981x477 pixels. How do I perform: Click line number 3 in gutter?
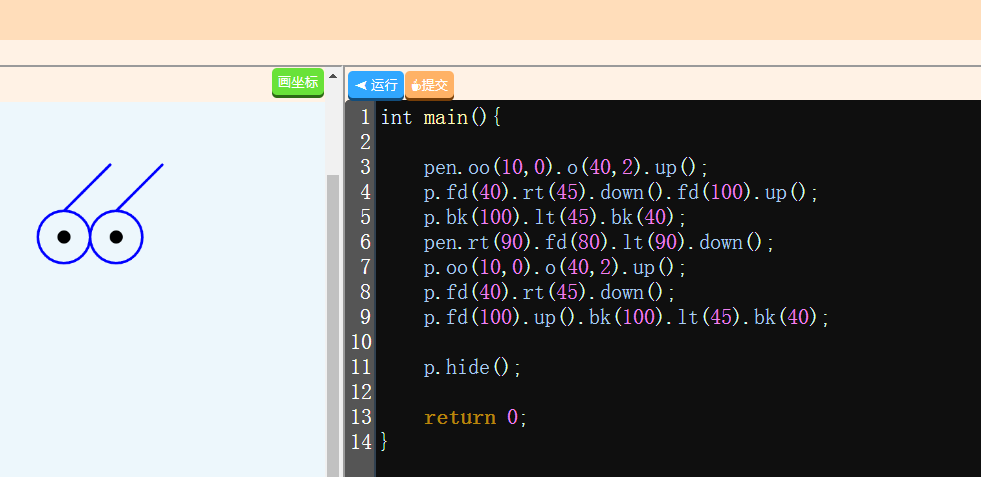coord(365,167)
